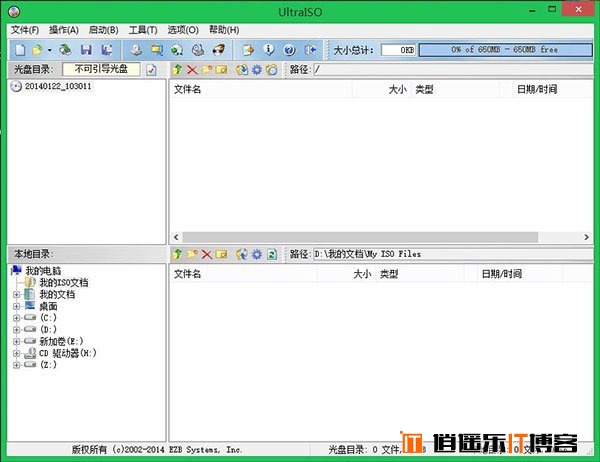
Task: Extract files using image pane toolbar icon
Action: (x=241, y=70)
